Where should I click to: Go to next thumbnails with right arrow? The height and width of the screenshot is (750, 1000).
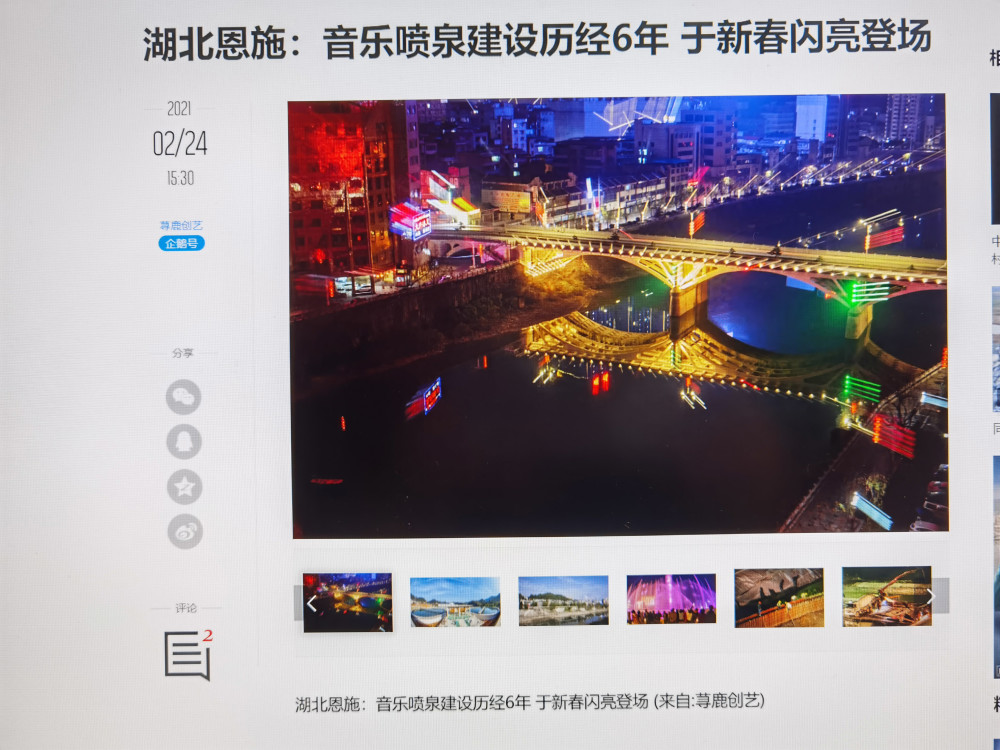931,596
